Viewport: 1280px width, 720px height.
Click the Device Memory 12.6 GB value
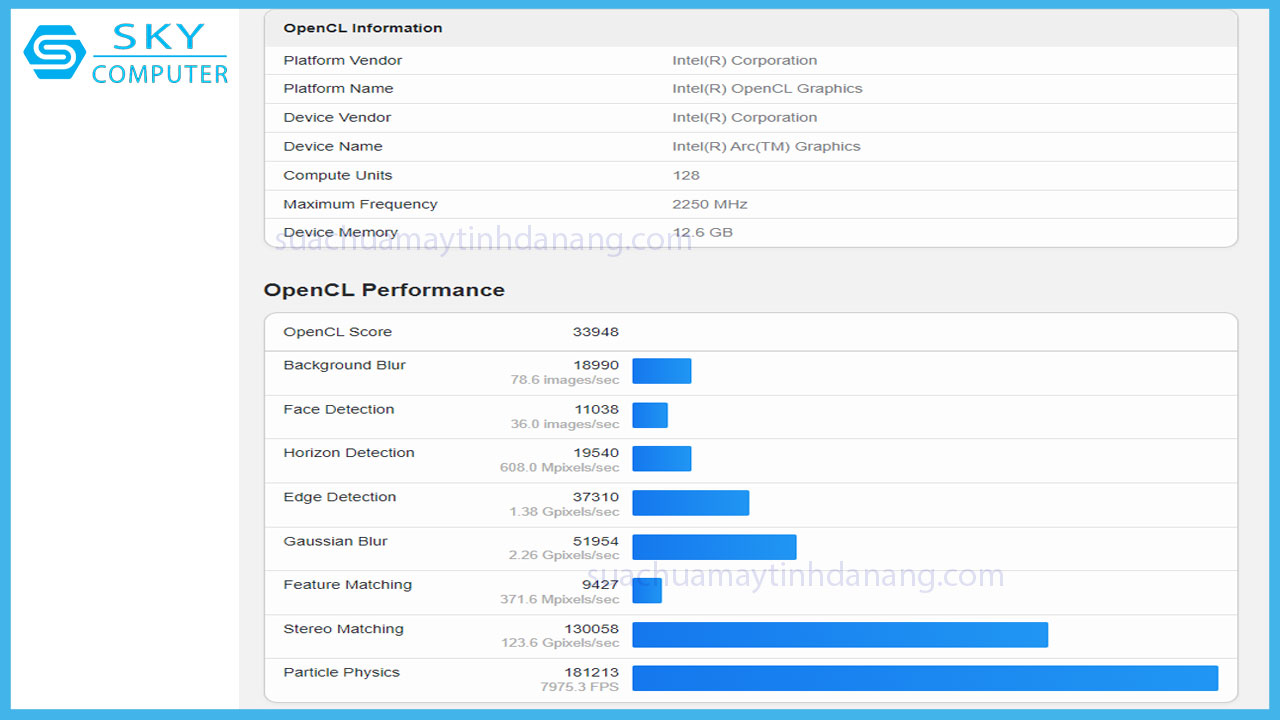[705, 232]
